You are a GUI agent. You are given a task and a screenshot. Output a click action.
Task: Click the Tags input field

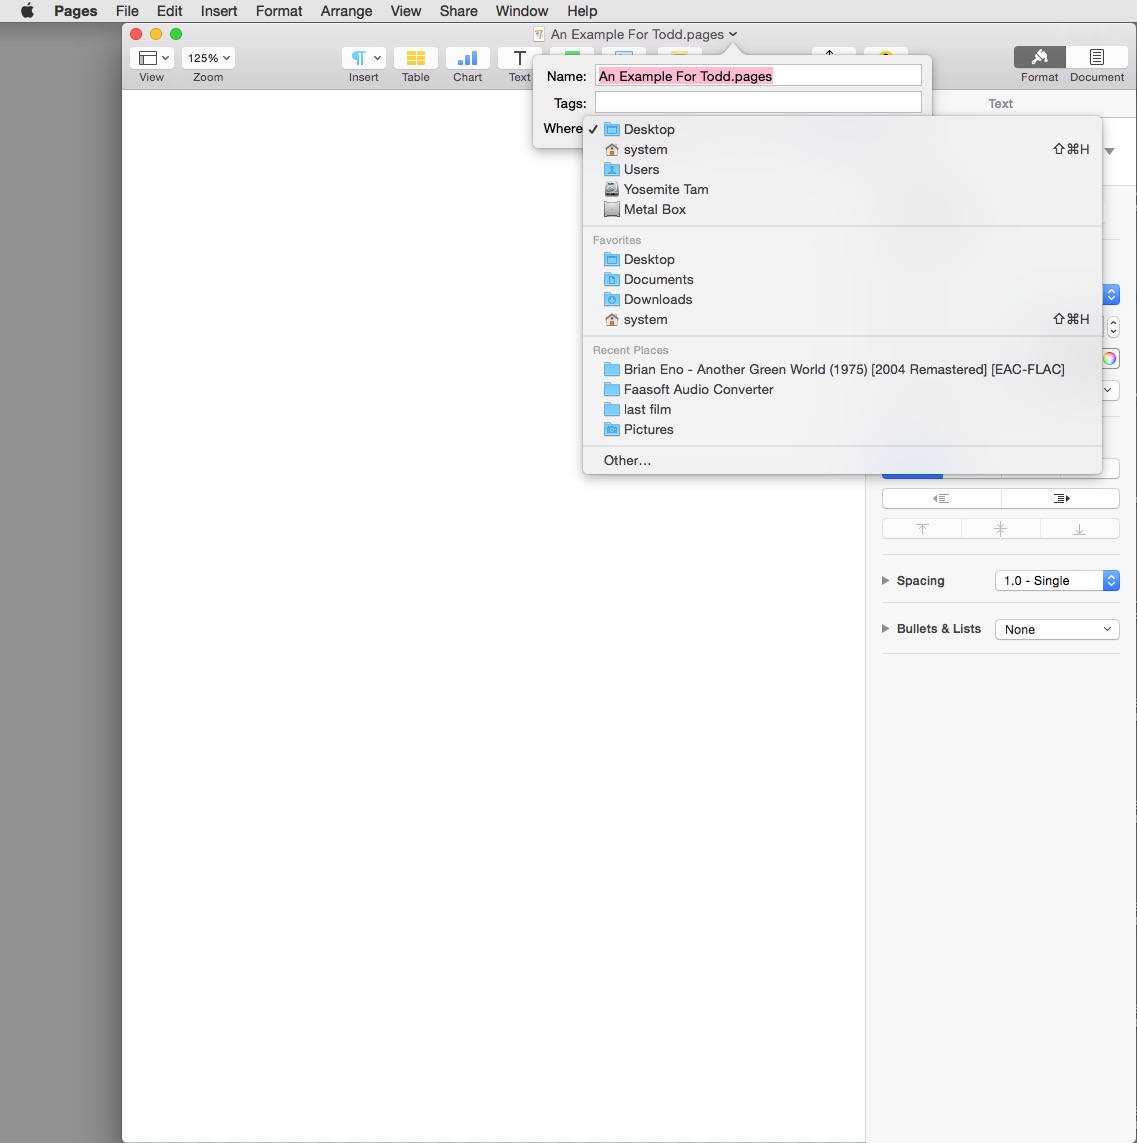(x=758, y=103)
